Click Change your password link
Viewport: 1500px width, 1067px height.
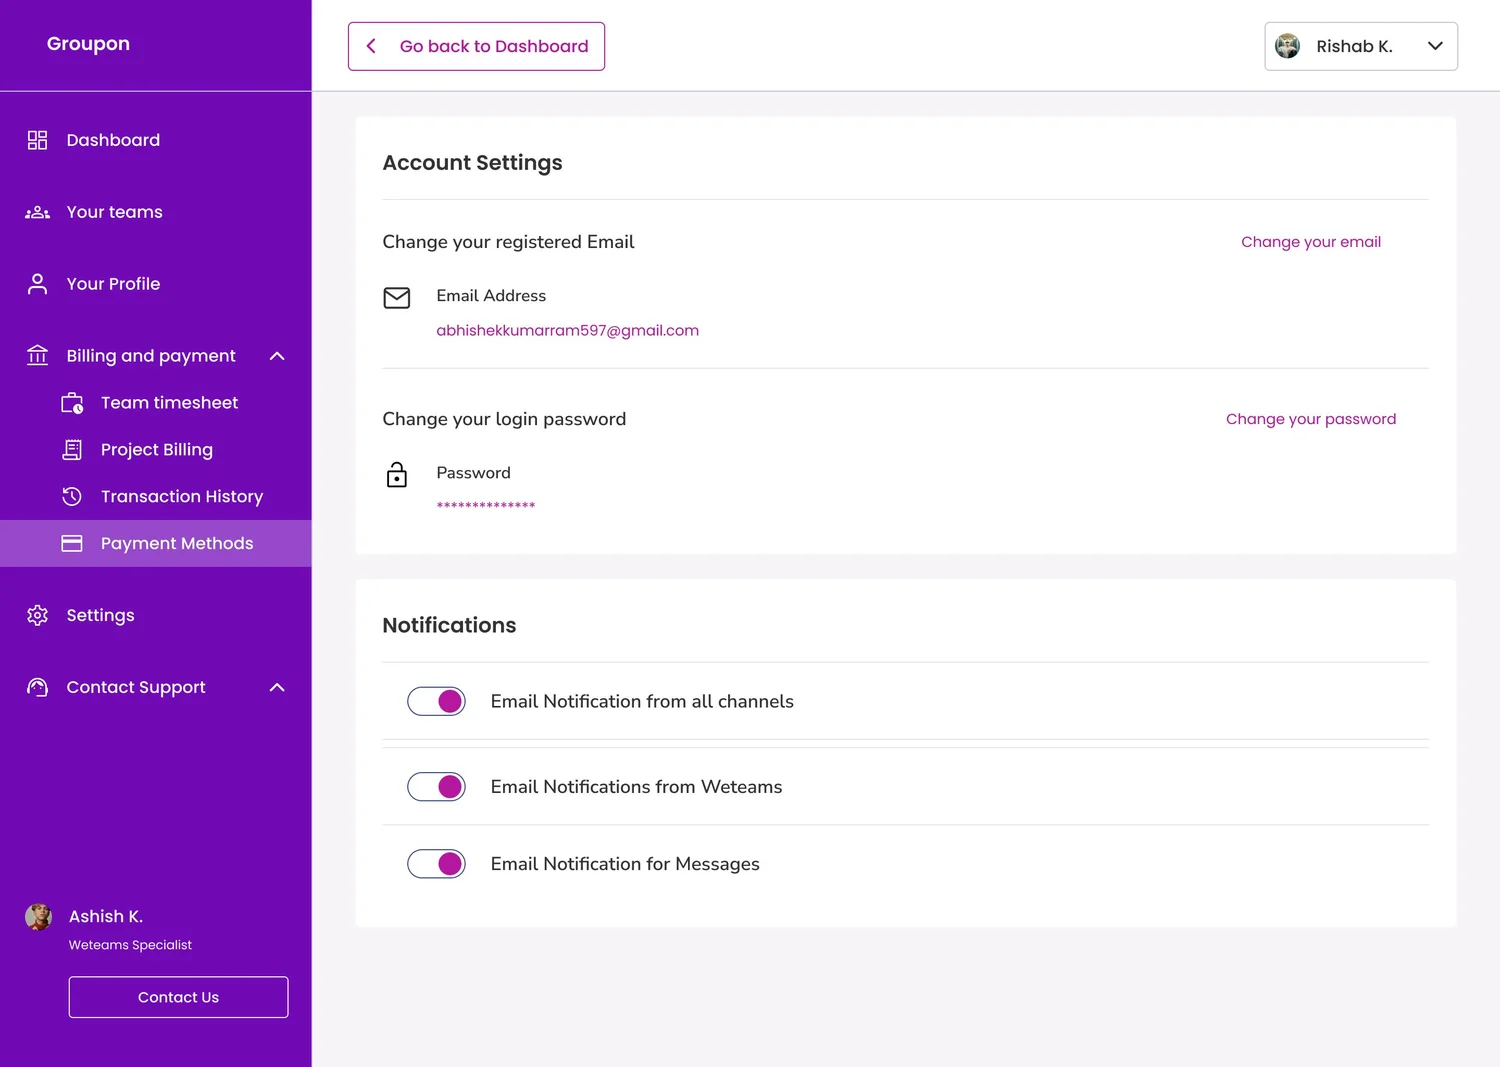1311,419
